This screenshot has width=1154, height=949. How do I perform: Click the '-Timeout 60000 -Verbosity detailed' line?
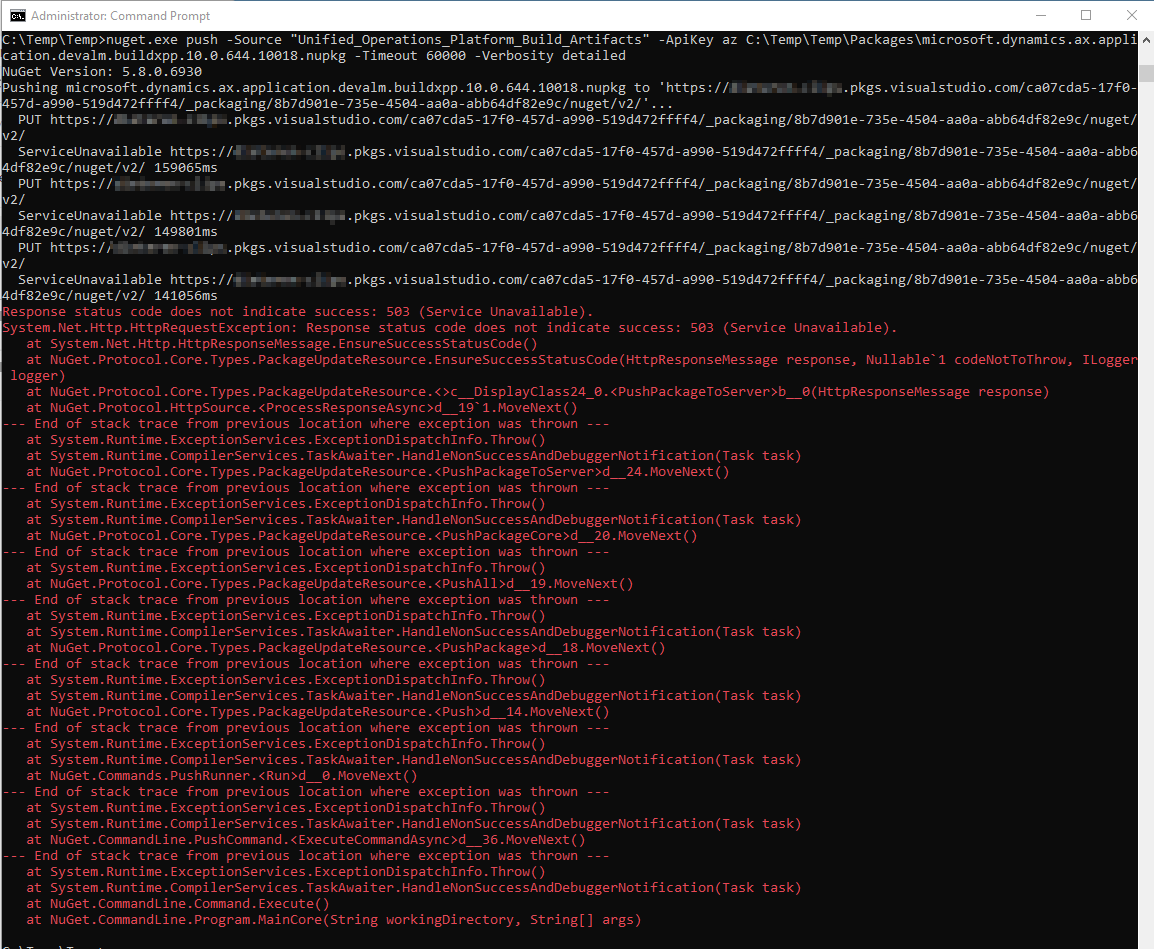[314, 56]
